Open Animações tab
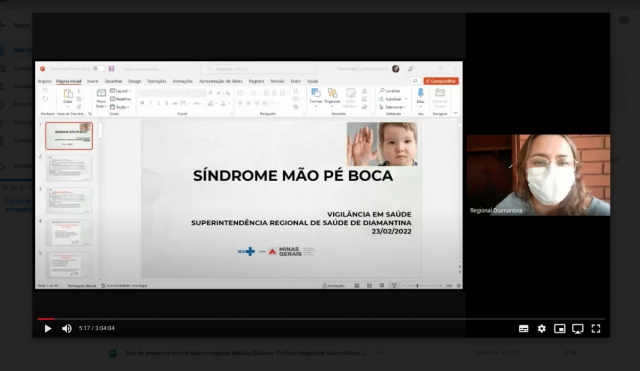The height and width of the screenshot is (371, 640). (182, 81)
